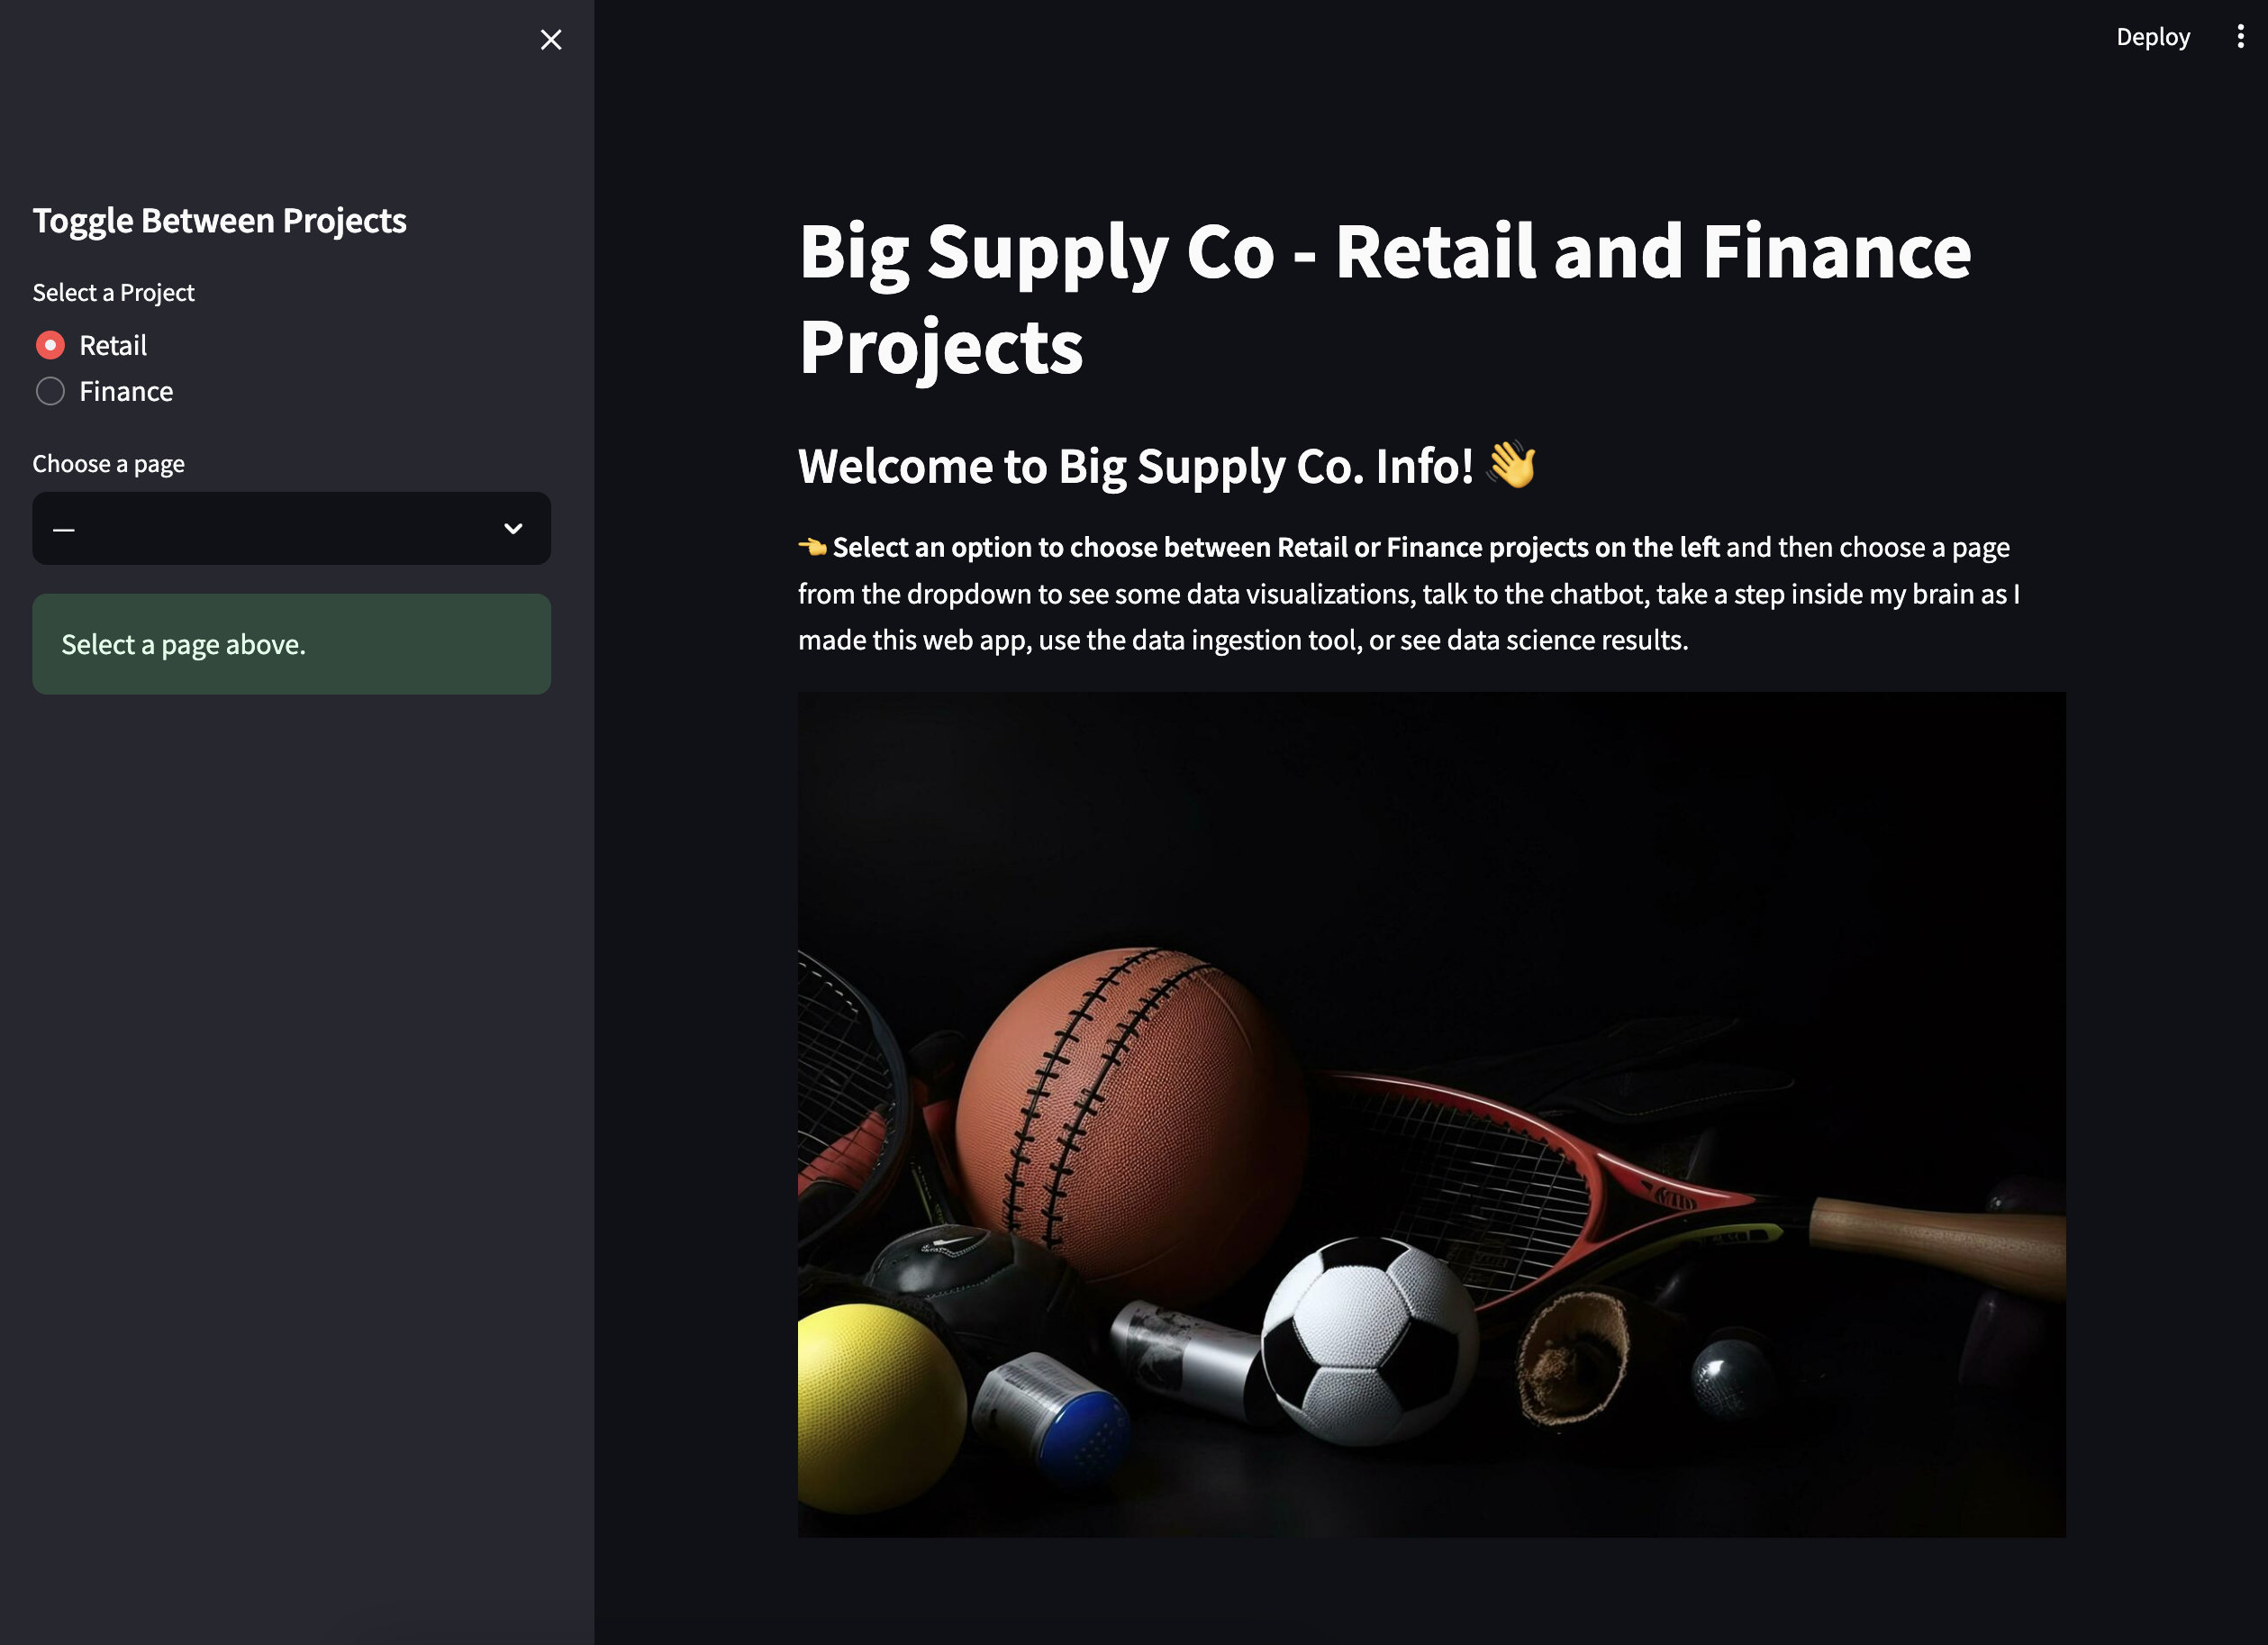Click the Toggle Between Projects heading
This screenshot has width=2268, height=1645.
click(219, 220)
